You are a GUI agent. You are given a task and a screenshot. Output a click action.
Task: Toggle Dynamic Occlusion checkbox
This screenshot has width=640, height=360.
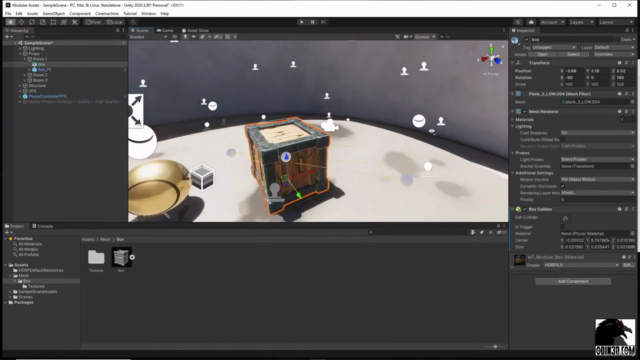click(x=563, y=186)
